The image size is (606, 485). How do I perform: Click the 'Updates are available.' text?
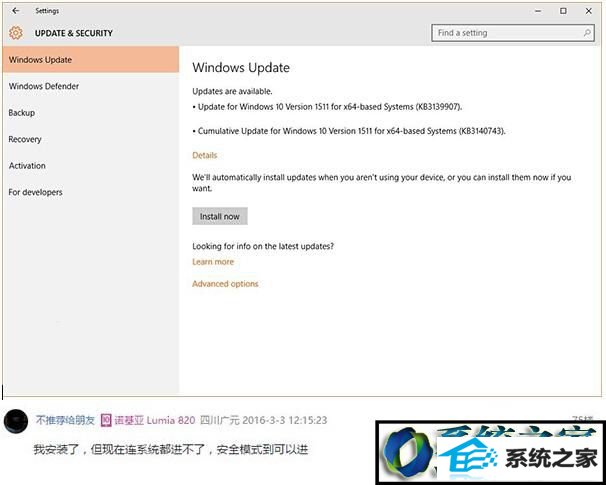[x=232, y=92]
